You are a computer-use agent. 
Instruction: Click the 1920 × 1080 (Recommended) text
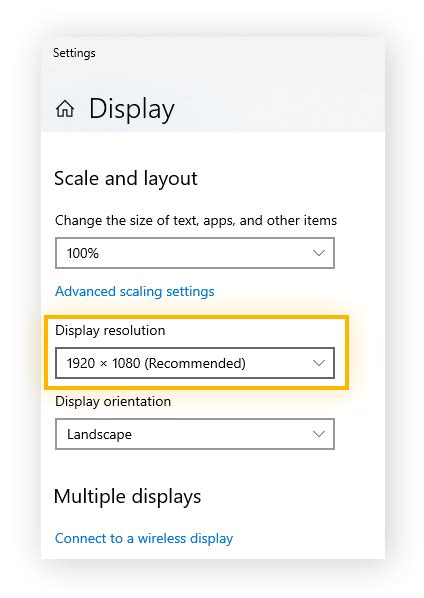coord(156,363)
